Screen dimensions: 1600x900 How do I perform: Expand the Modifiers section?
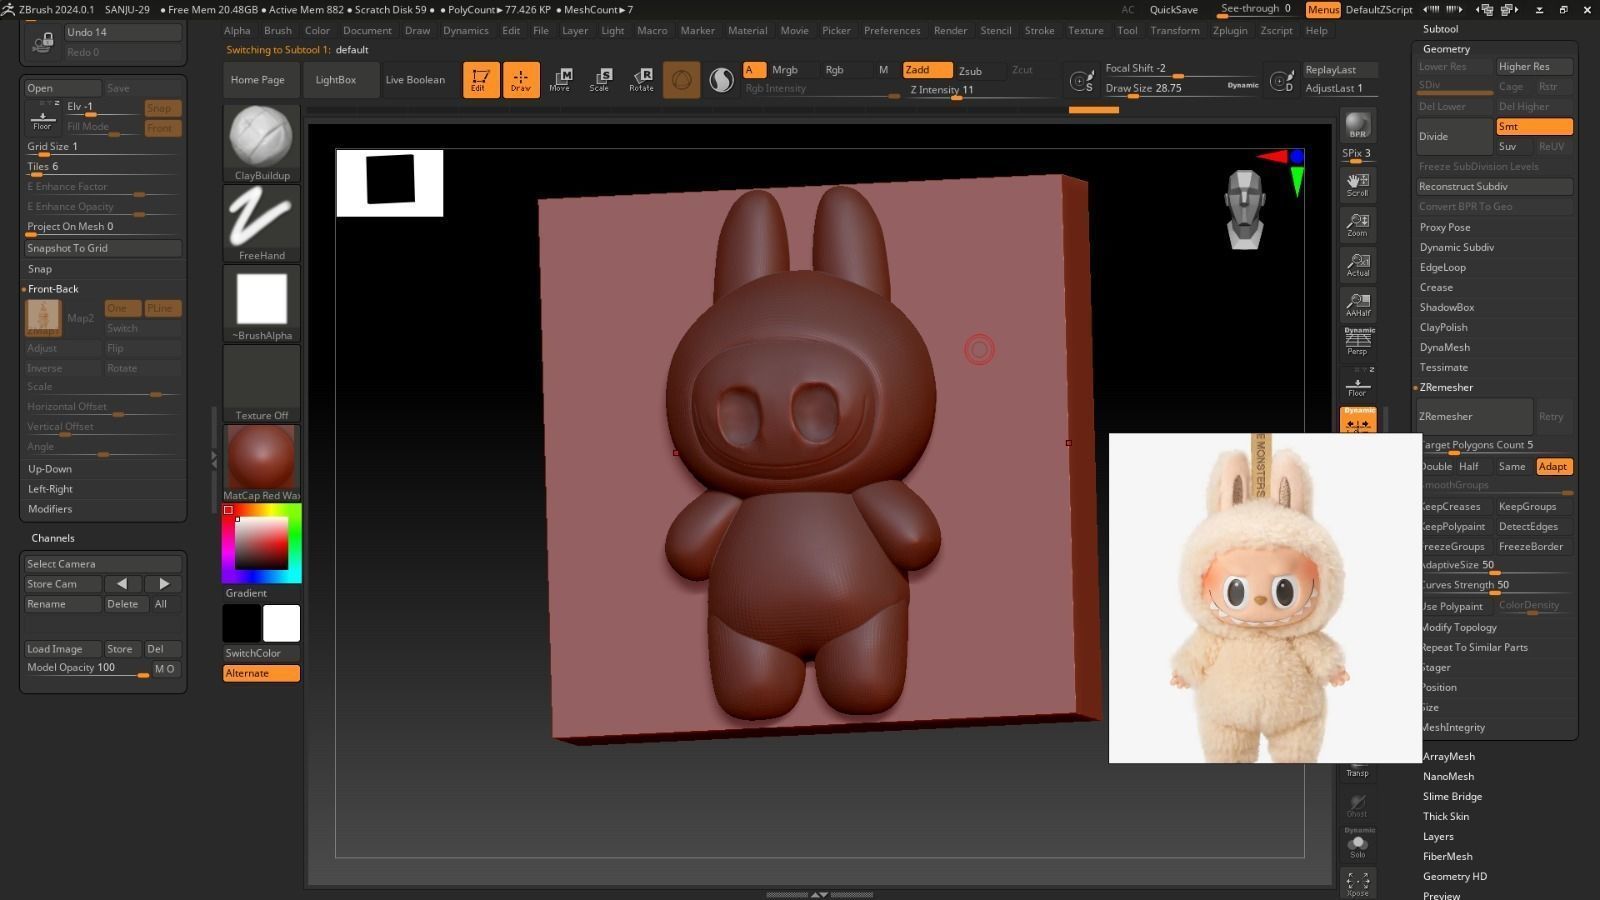click(50, 509)
